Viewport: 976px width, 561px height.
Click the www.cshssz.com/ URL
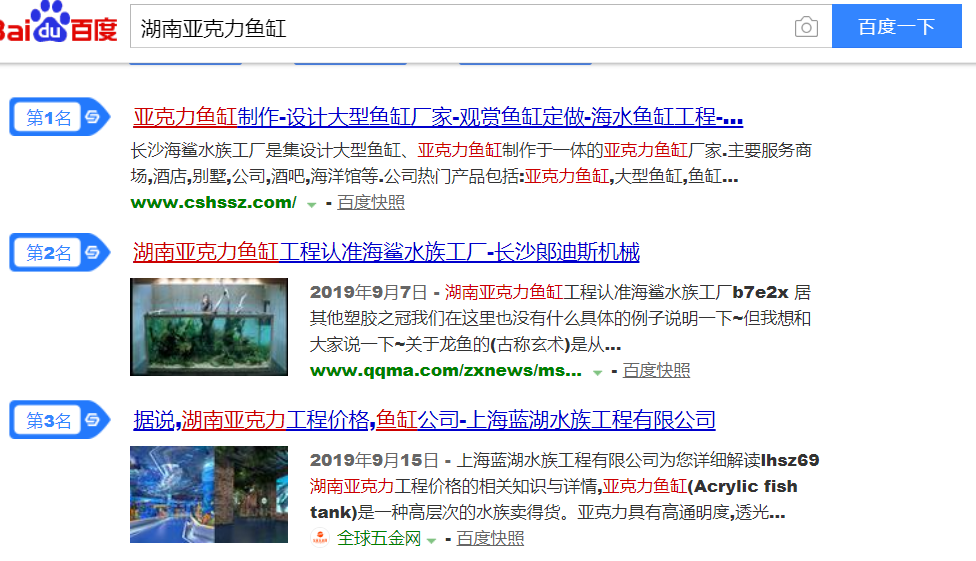[x=214, y=202]
